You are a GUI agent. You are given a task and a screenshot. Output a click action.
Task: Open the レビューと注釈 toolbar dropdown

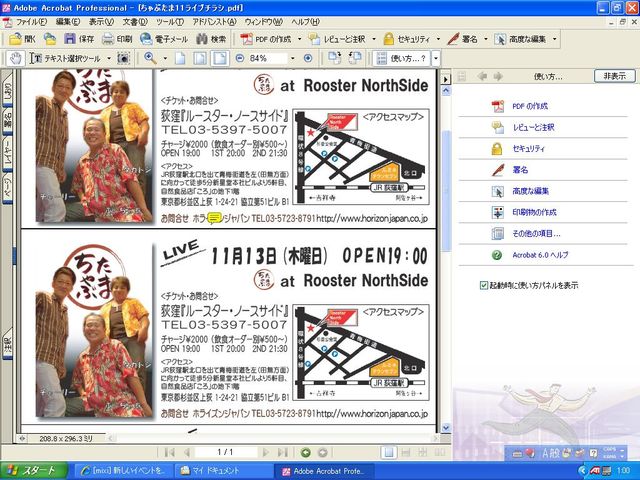374,39
